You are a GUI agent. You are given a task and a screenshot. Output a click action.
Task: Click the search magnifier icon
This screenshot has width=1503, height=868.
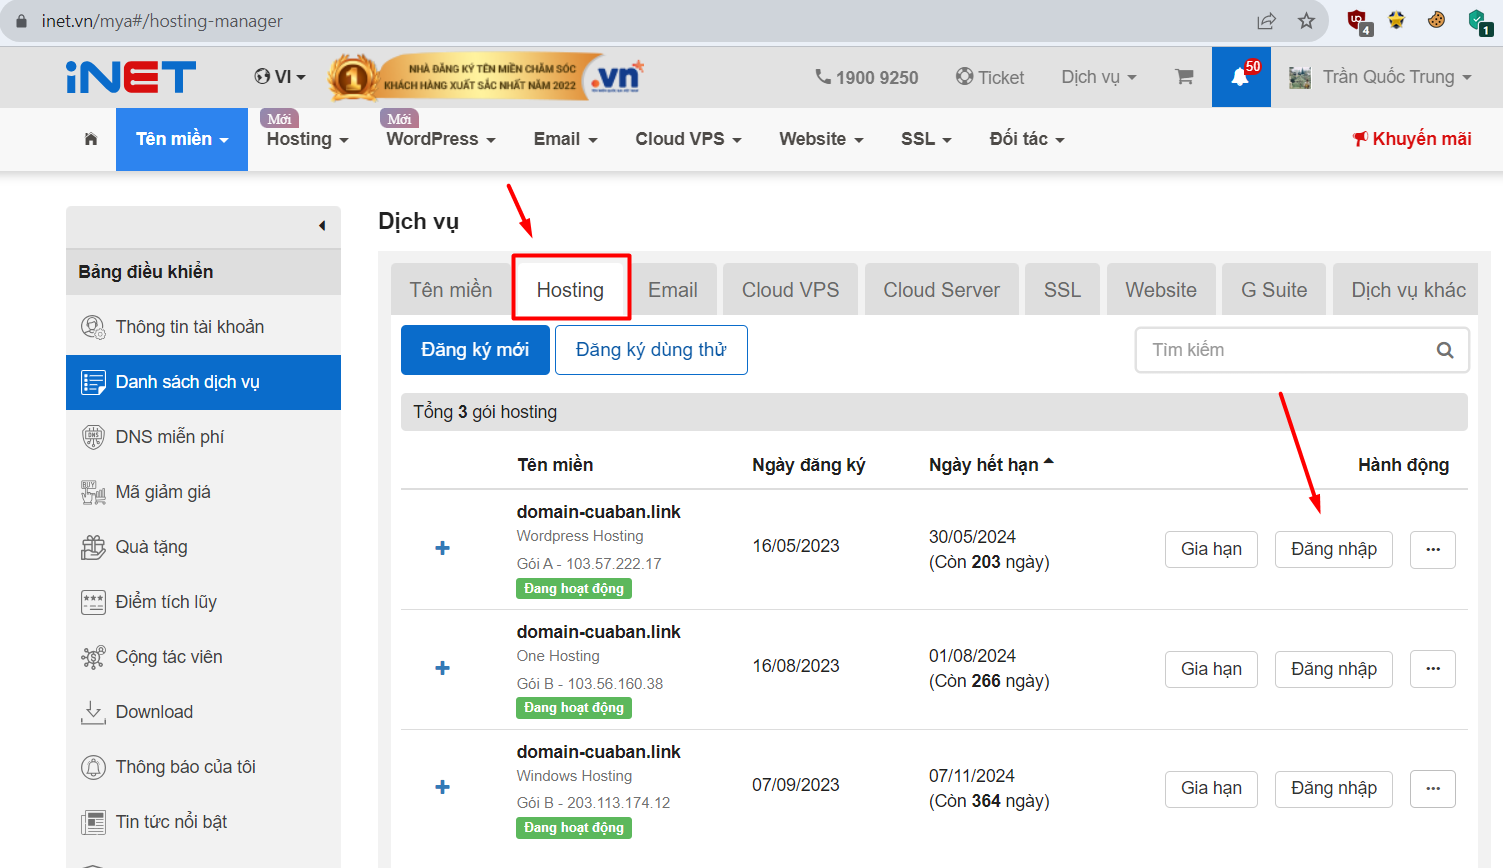pos(1445,350)
